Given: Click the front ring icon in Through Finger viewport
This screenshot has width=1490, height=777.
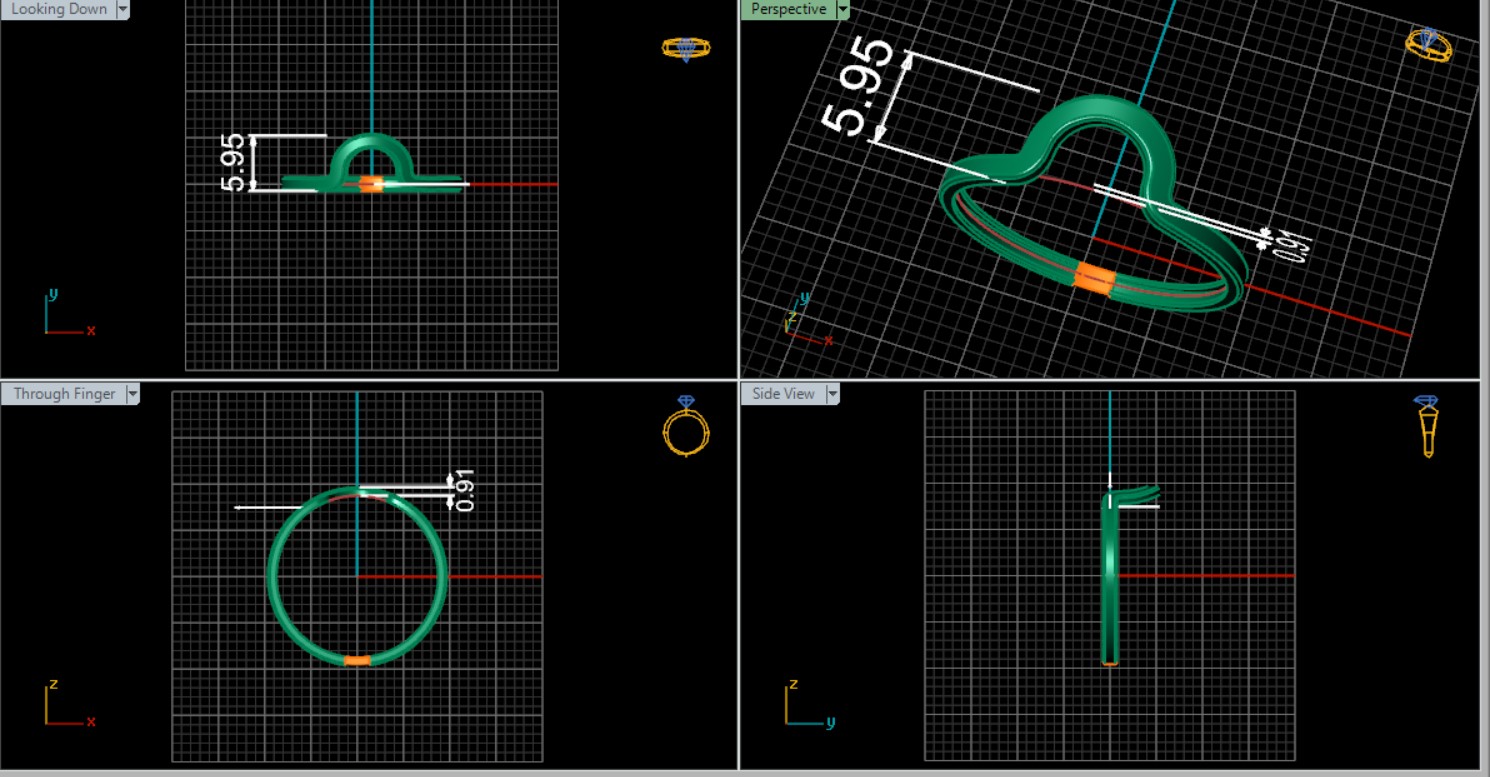Looking at the screenshot, I should (x=686, y=427).
